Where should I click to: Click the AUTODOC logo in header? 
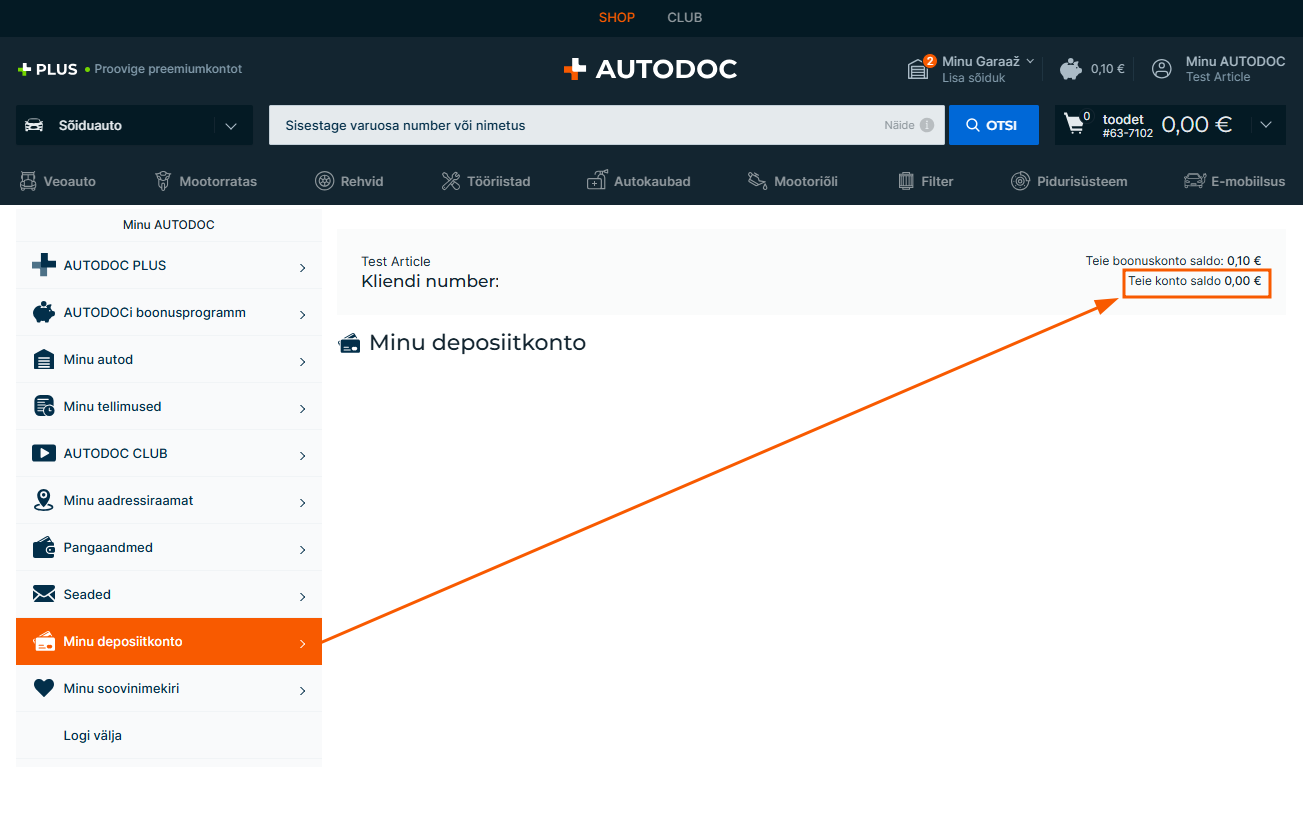point(650,69)
